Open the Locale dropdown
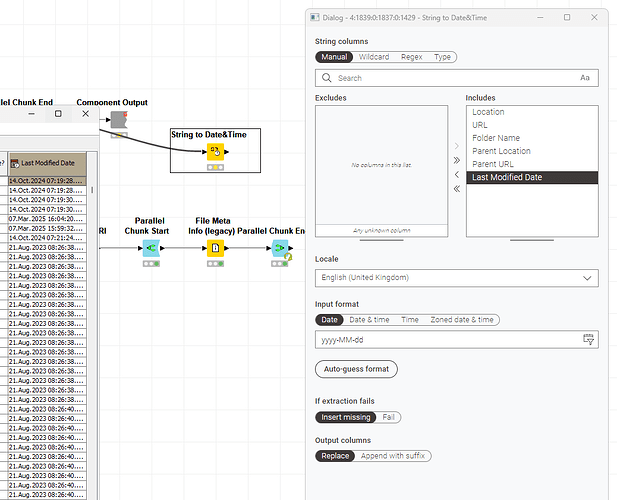617x500 pixels. tap(457, 277)
